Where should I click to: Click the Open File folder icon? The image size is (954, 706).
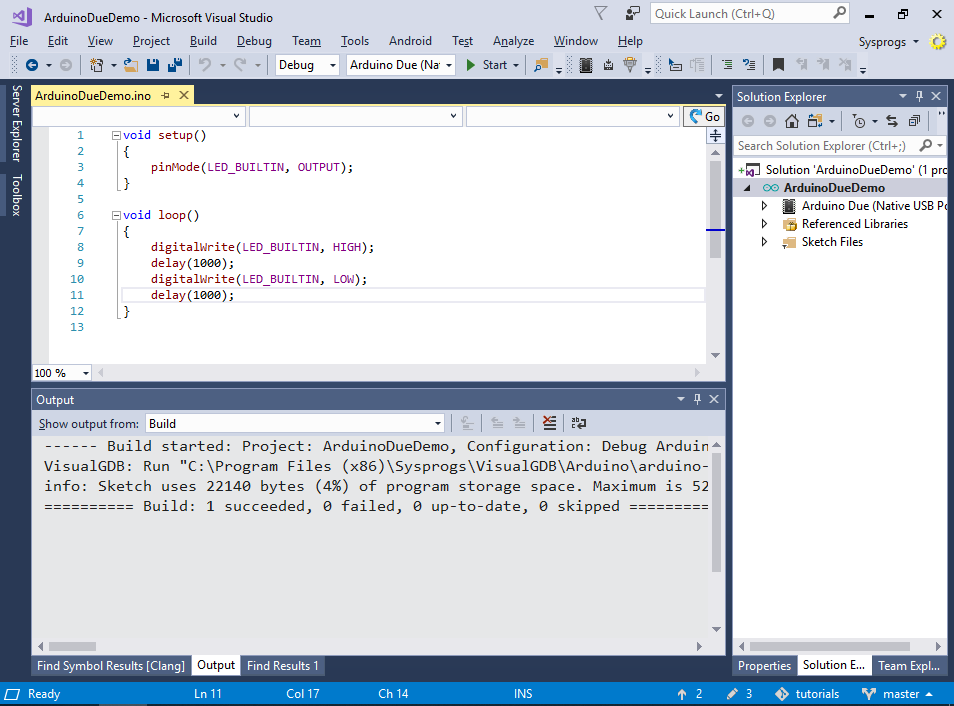tap(131, 65)
